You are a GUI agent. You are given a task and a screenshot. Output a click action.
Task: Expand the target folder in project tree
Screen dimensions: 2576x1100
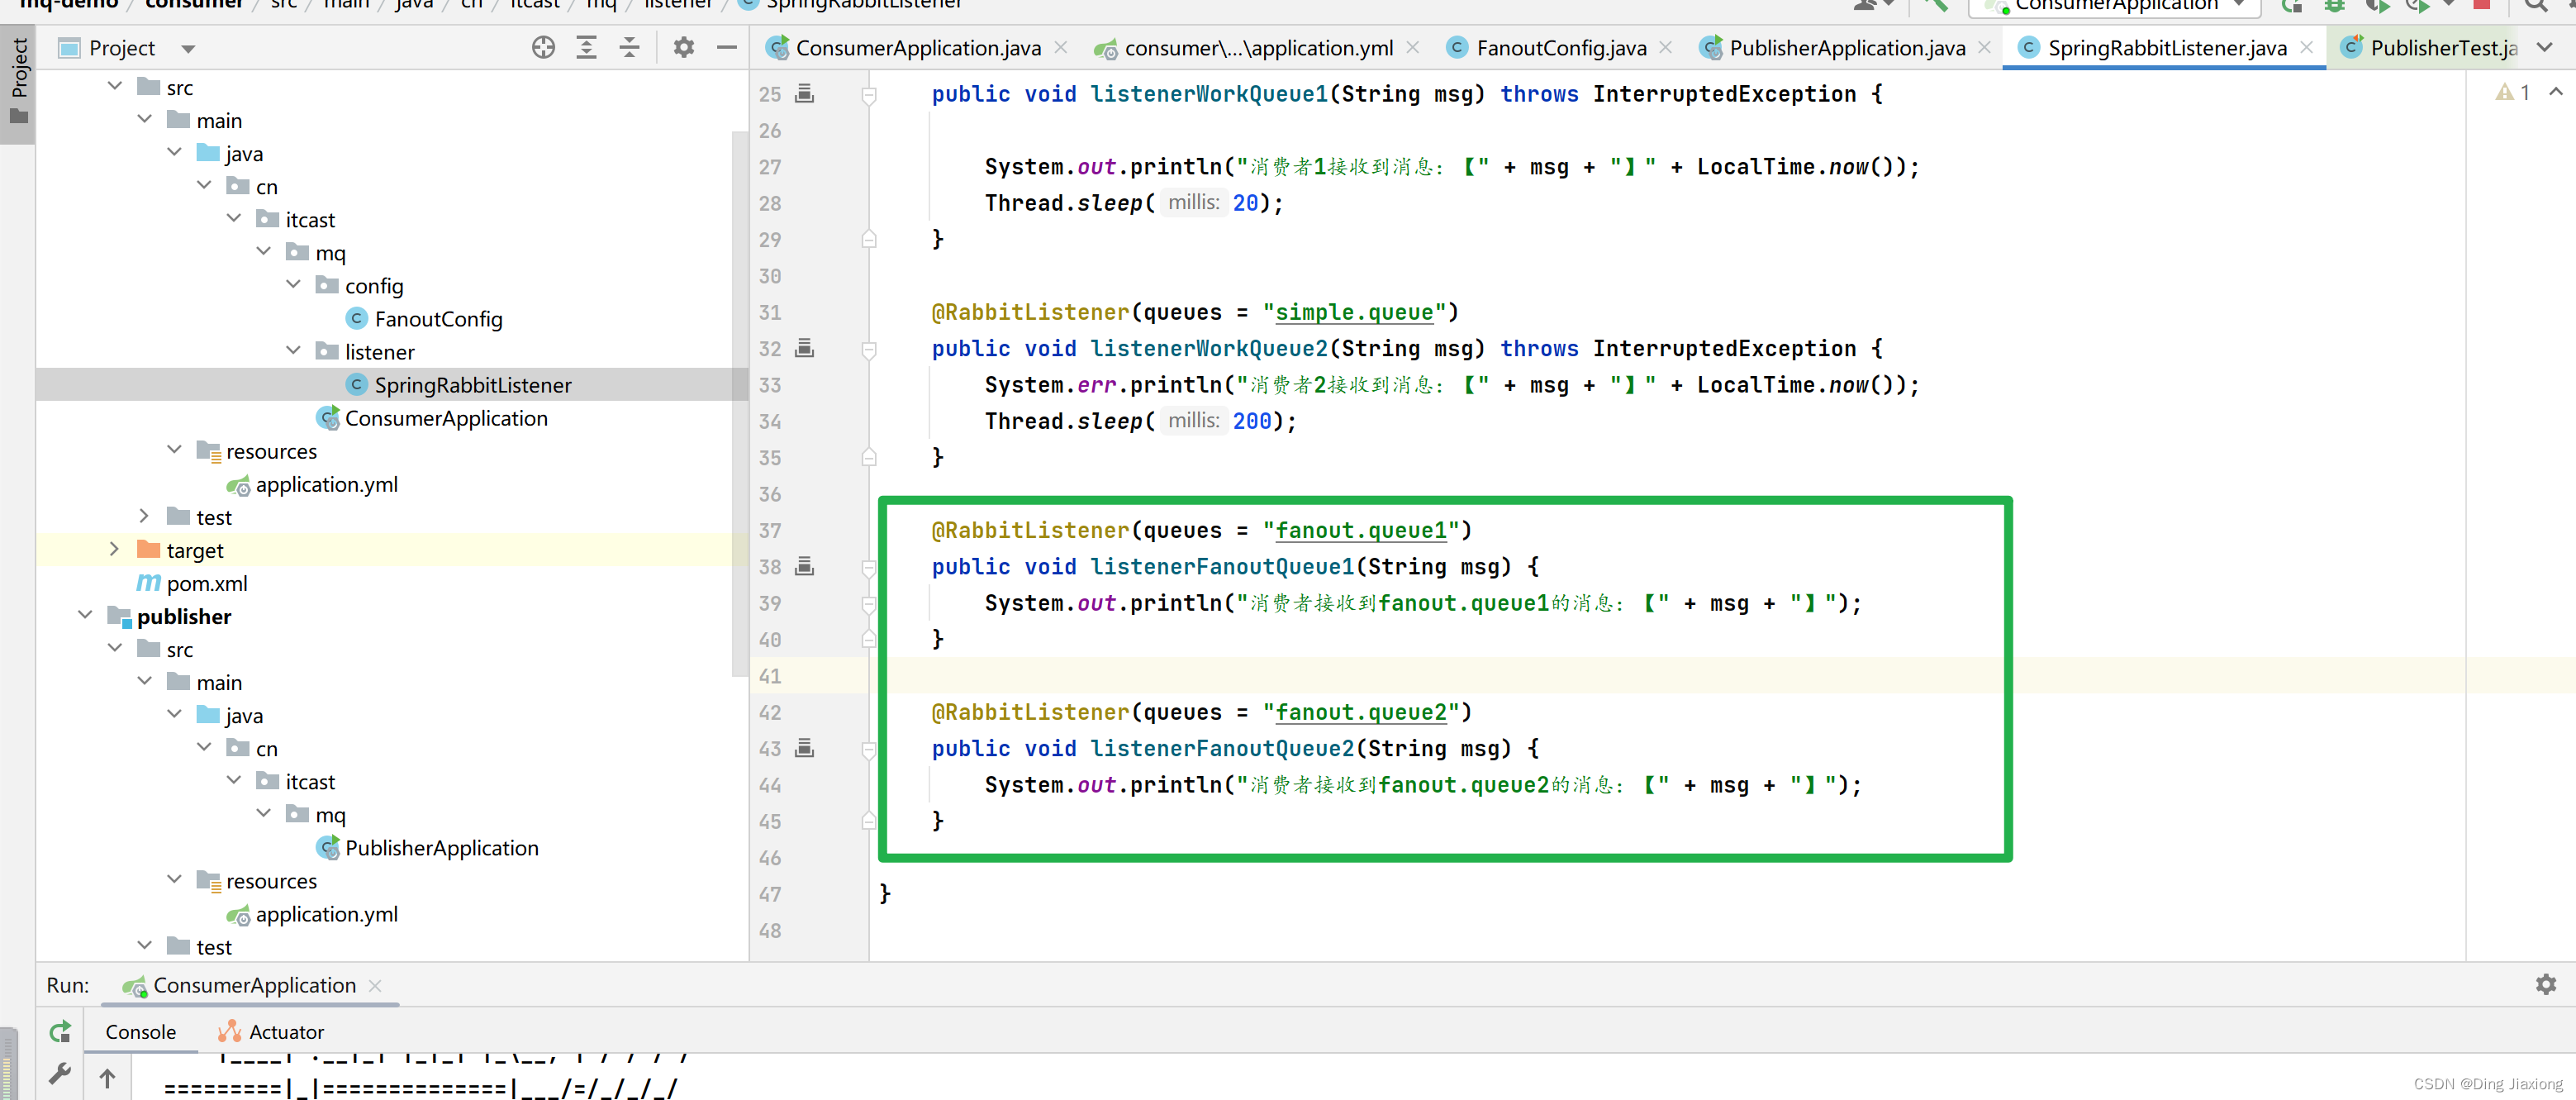(114, 549)
